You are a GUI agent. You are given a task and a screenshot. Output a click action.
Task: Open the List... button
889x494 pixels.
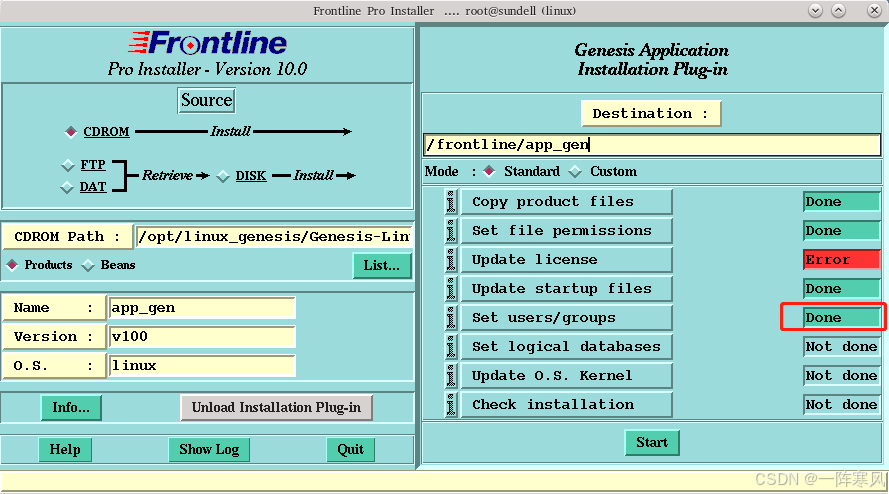[382, 265]
